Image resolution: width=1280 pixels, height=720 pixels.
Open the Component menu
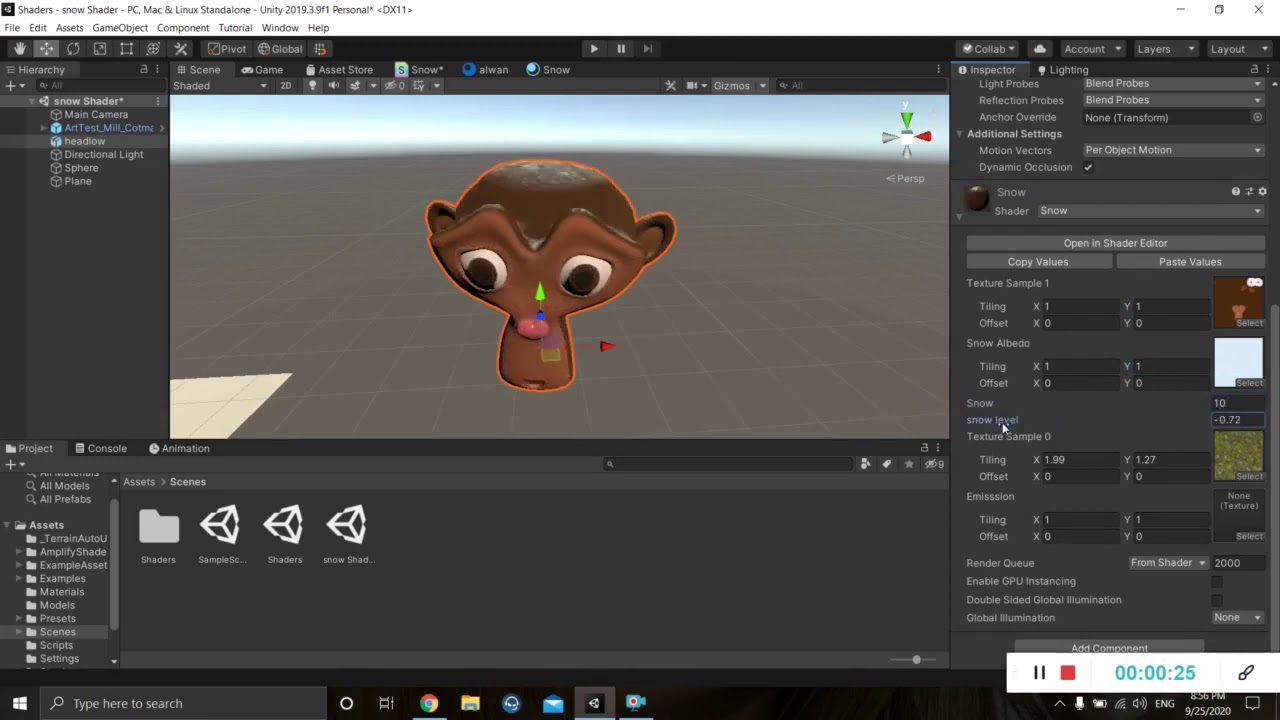(183, 28)
